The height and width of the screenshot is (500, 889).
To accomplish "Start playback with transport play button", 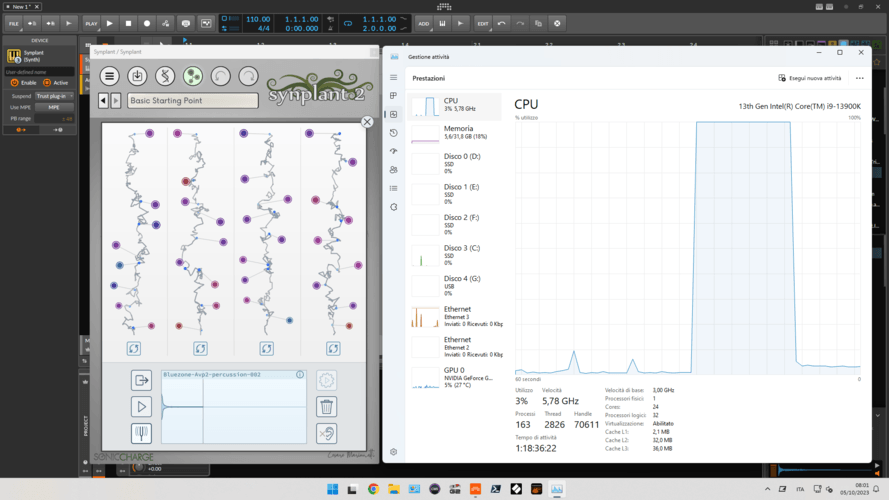I will pyautogui.click(x=109, y=24).
